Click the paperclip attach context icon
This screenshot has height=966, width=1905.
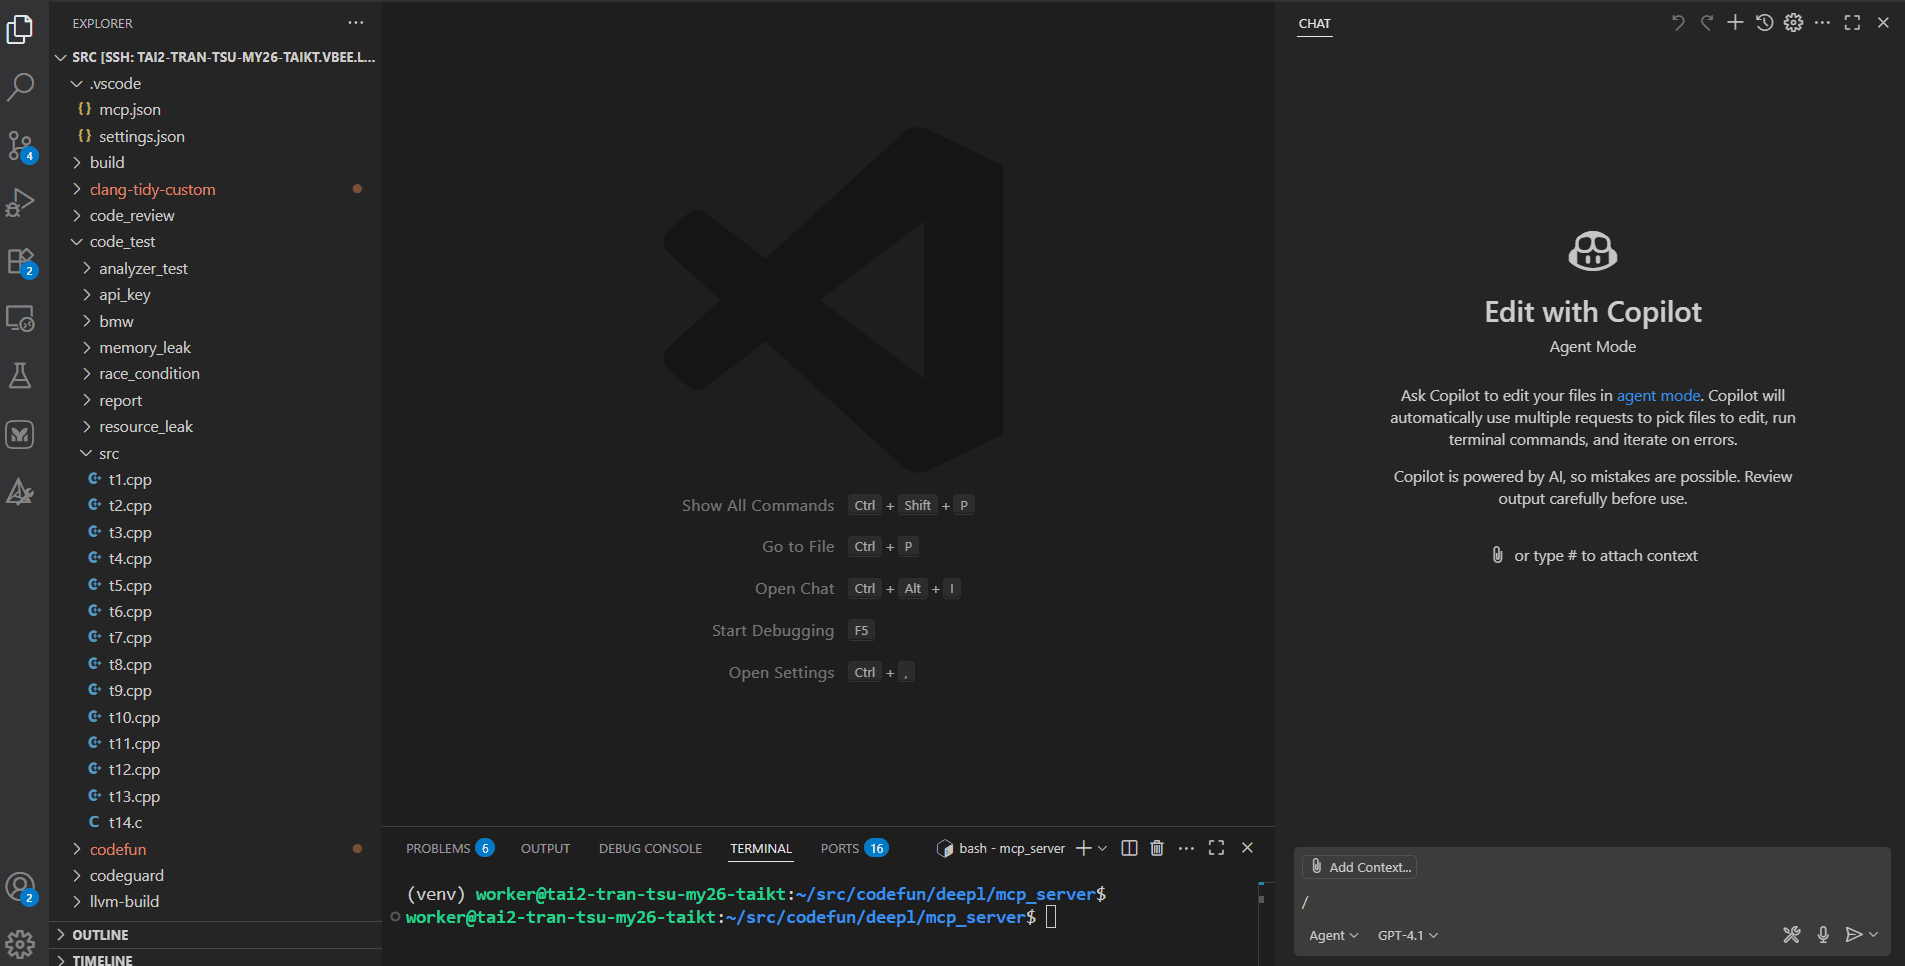(1497, 555)
